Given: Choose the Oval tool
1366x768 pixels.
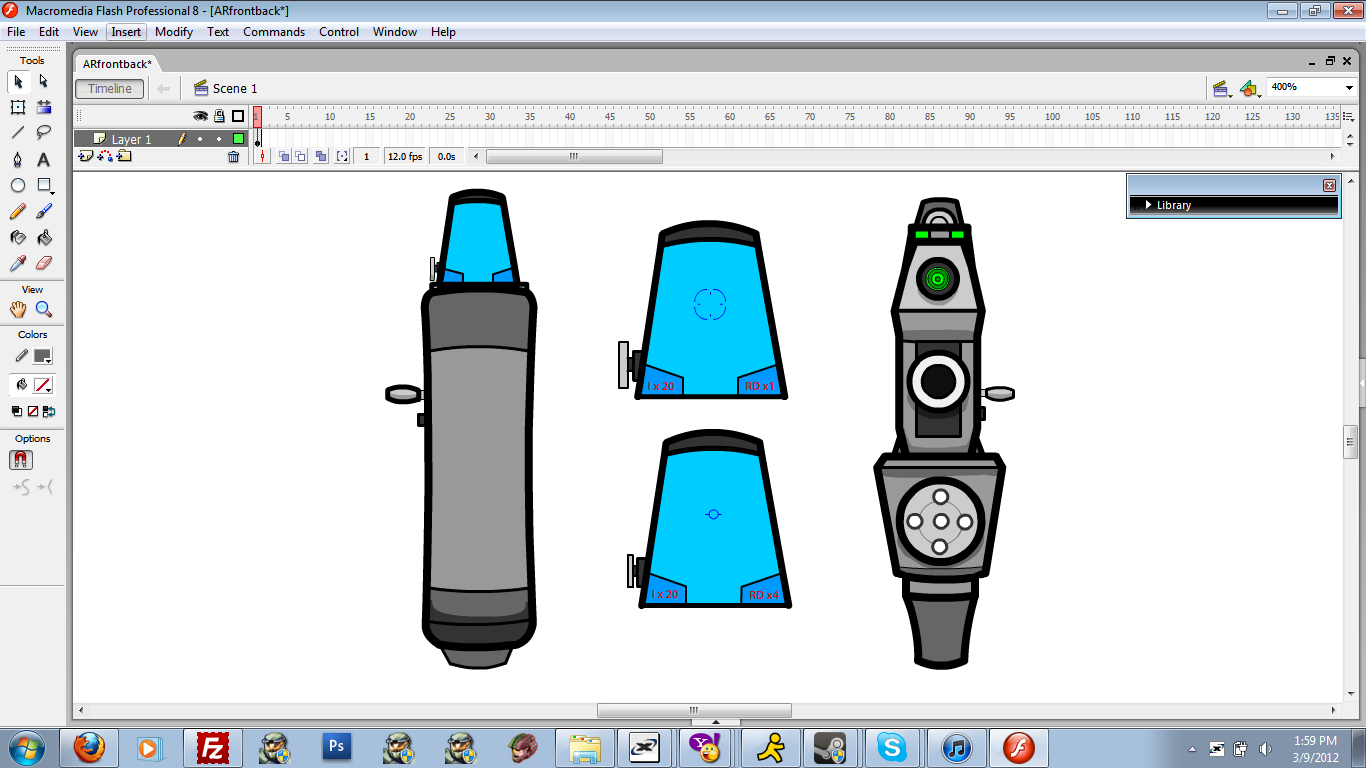Looking at the screenshot, I should pos(18,186).
